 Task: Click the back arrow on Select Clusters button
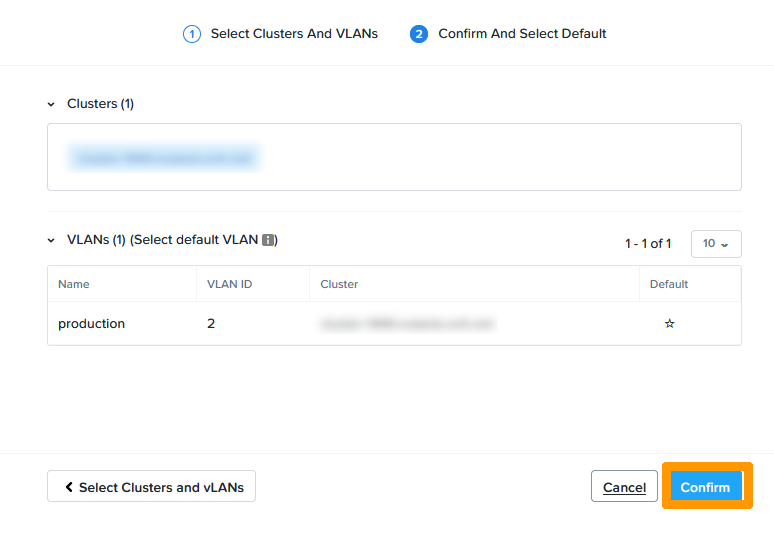click(69, 487)
